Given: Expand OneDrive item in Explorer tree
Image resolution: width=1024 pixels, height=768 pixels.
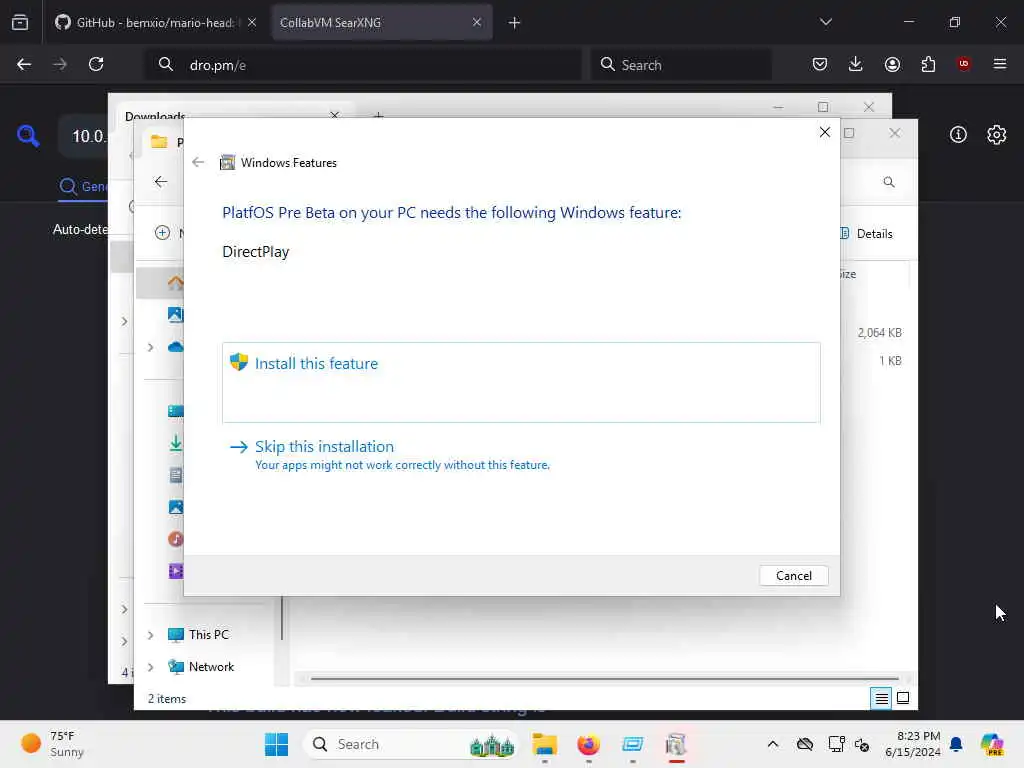Looking at the screenshot, I should (x=151, y=347).
